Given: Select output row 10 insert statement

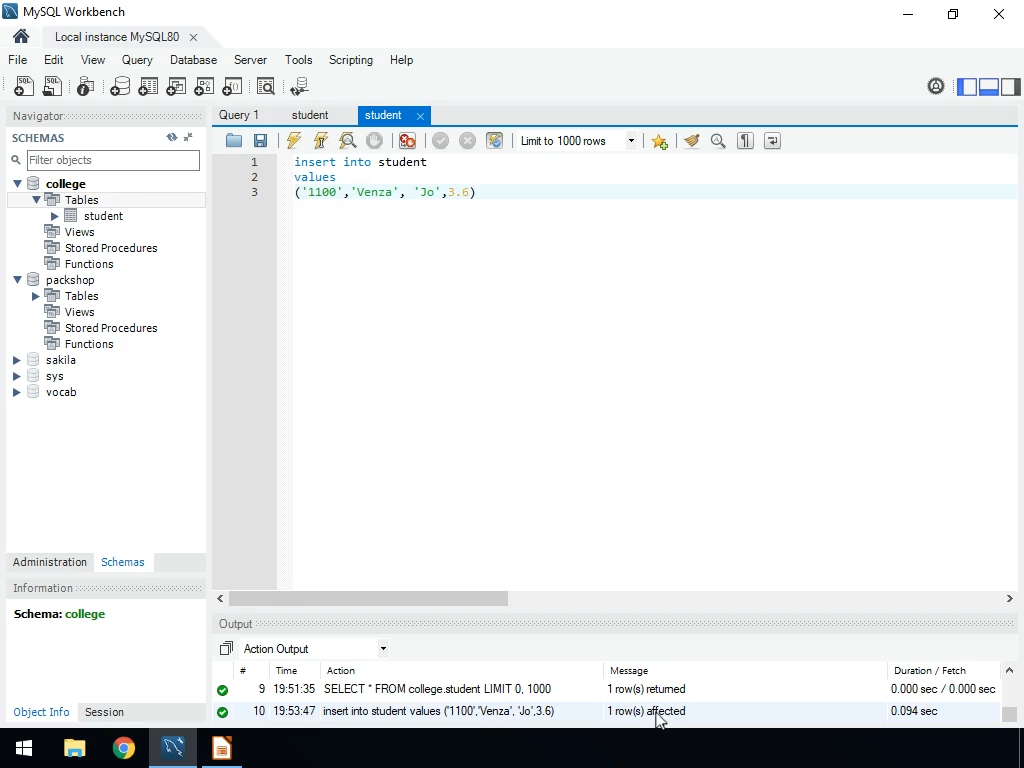Looking at the screenshot, I should pos(607,711).
